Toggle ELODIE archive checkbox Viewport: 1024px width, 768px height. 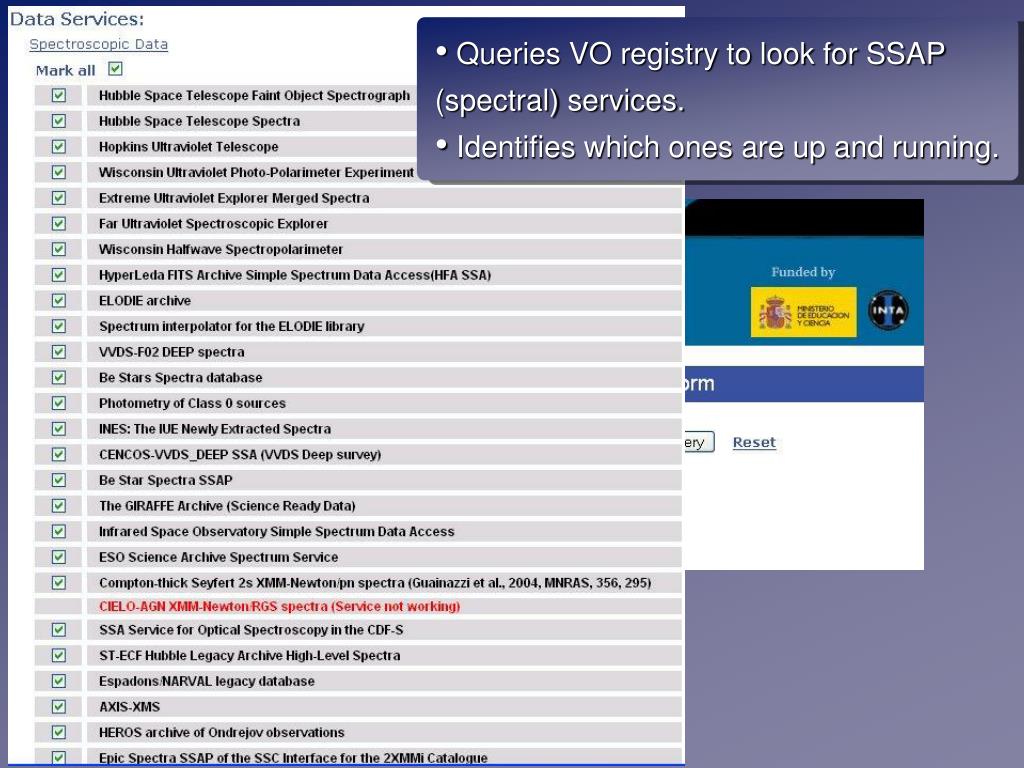pos(59,300)
